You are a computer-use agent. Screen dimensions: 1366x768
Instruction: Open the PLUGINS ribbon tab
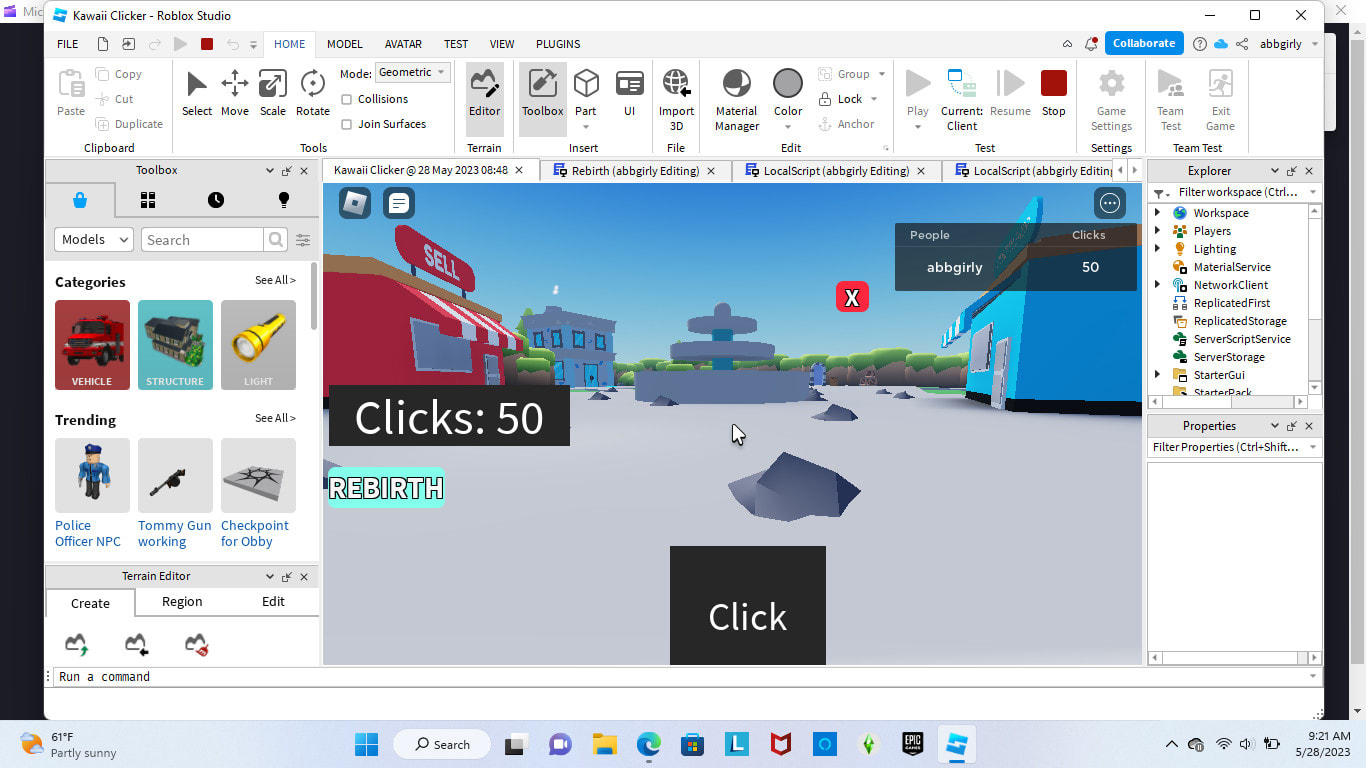pyautogui.click(x=558, y=44)
